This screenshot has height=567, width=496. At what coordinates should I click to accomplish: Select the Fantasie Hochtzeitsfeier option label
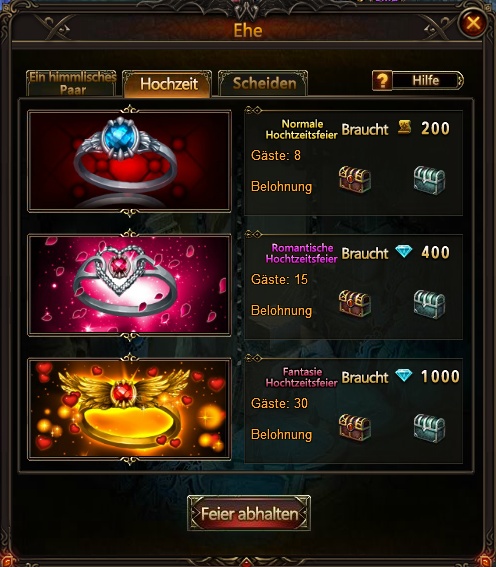pyautogui.click(x=302, y=377)
